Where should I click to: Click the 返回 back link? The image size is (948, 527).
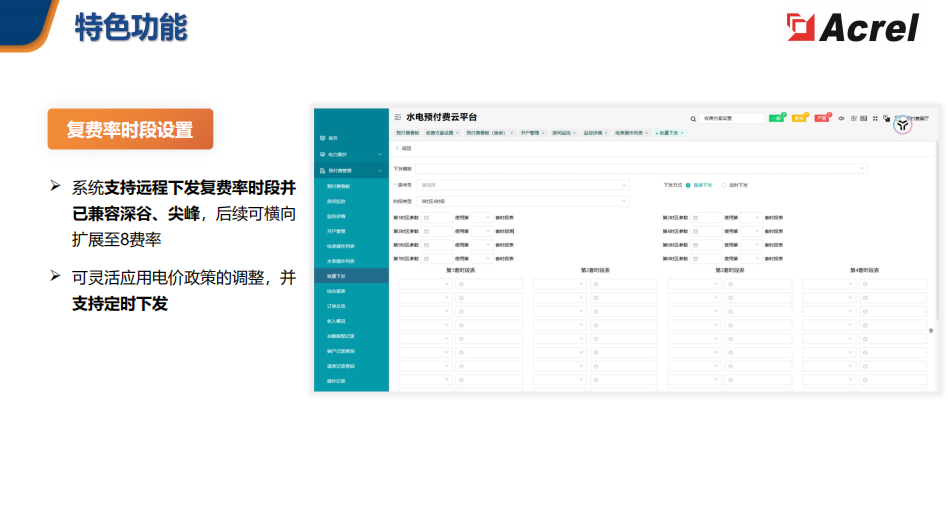click(x=407, y=148)
